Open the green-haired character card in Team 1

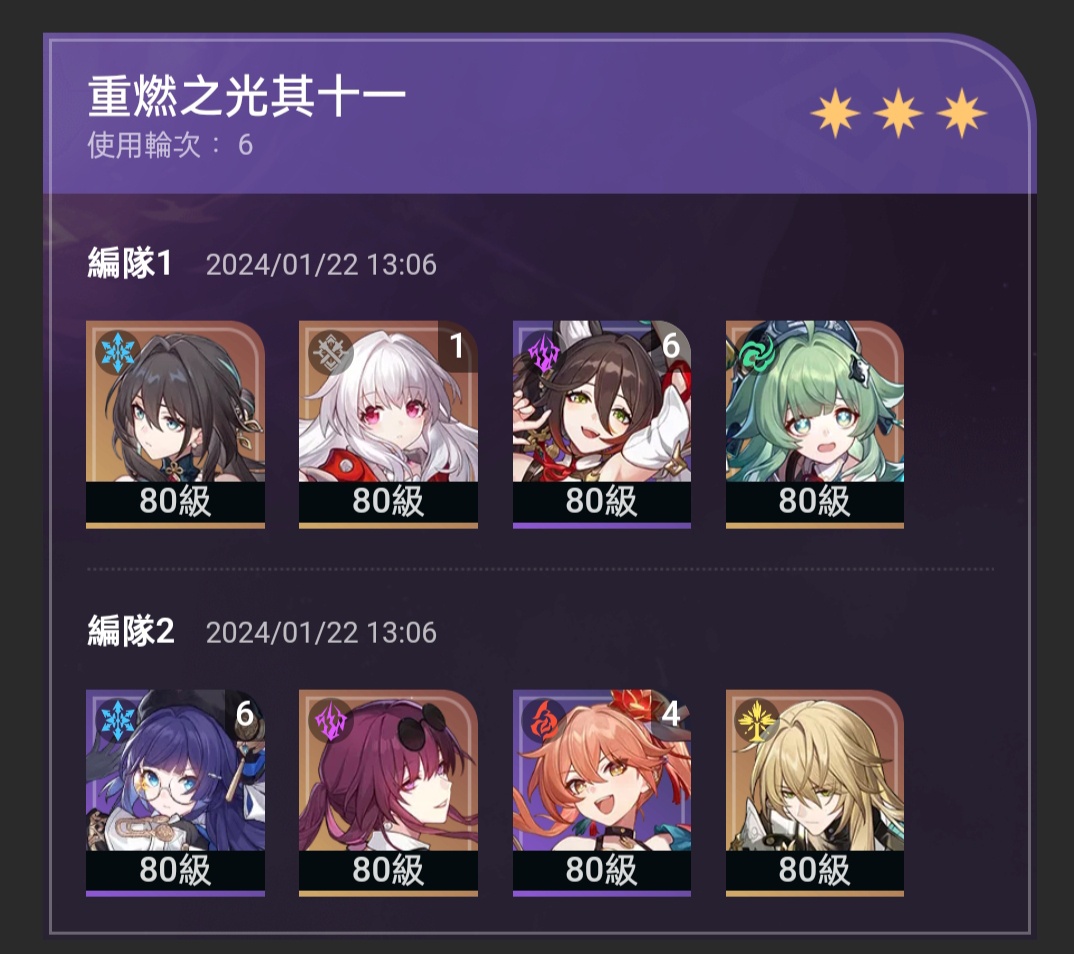tap(814, 424)
